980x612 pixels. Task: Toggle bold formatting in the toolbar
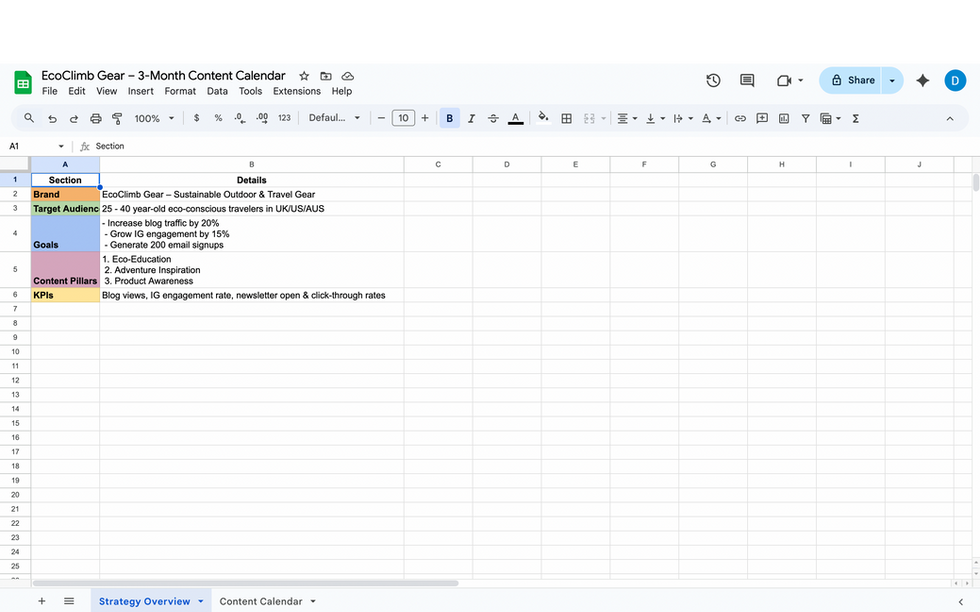pyautogui.click(x=449, y=117)
